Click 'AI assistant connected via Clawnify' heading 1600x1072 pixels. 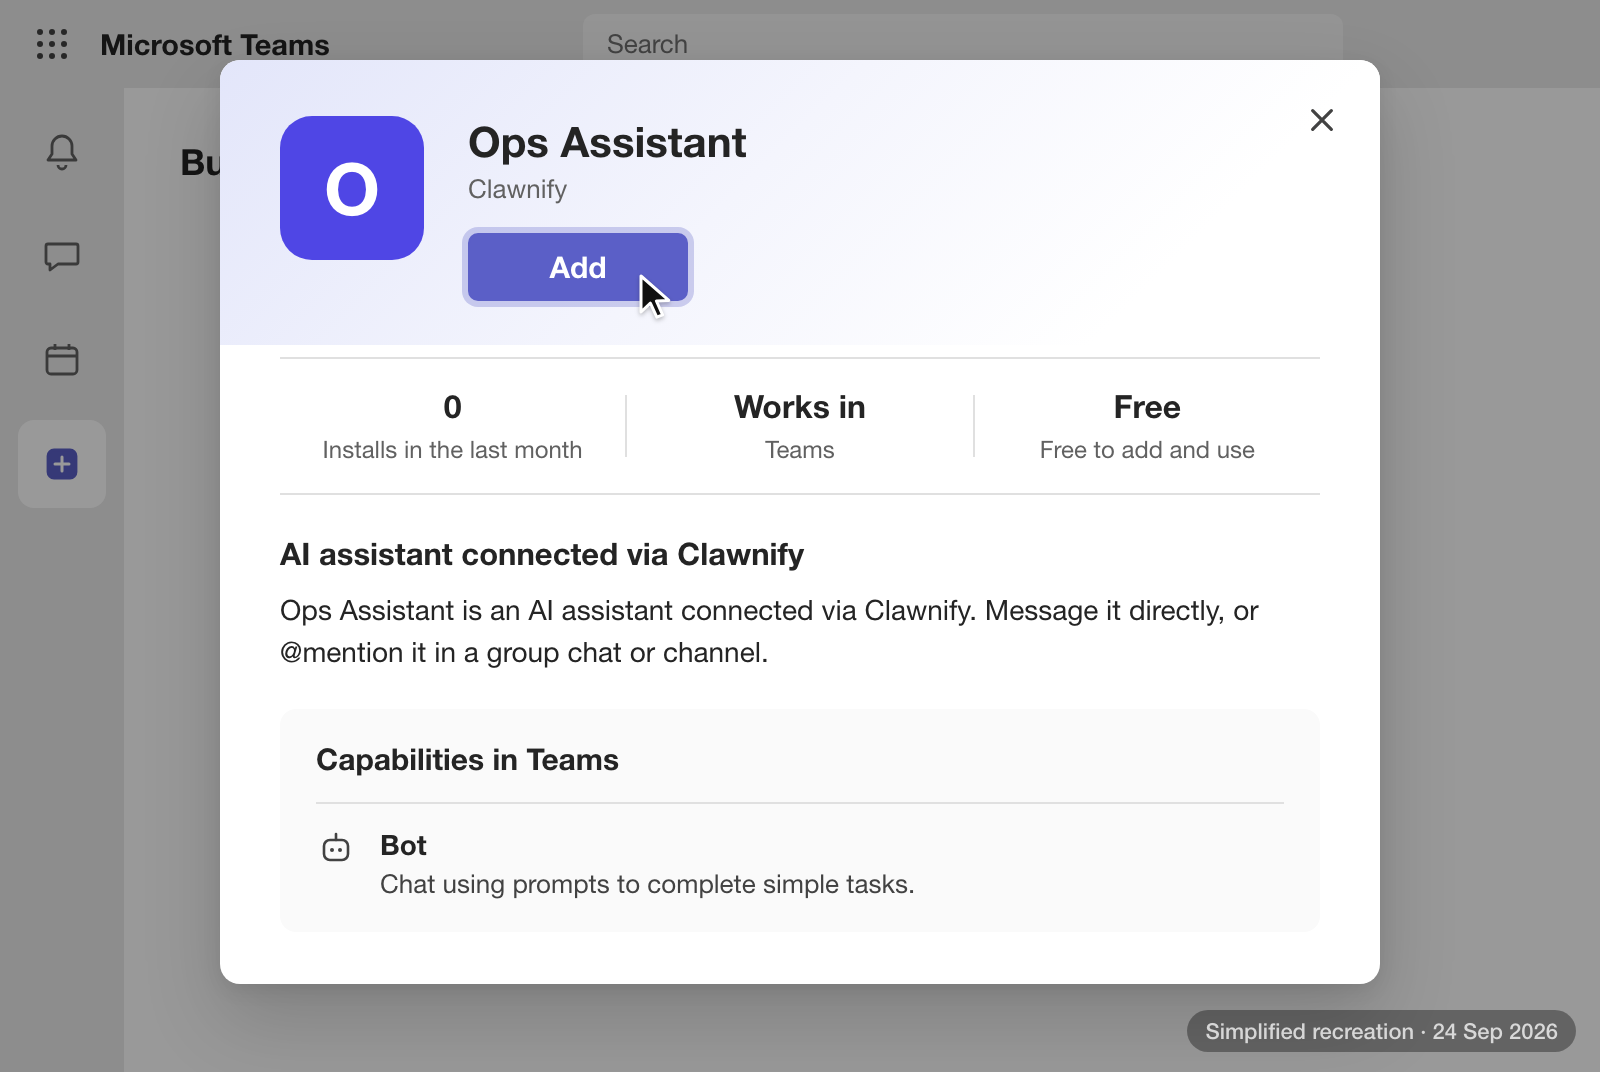coord(542,554)
